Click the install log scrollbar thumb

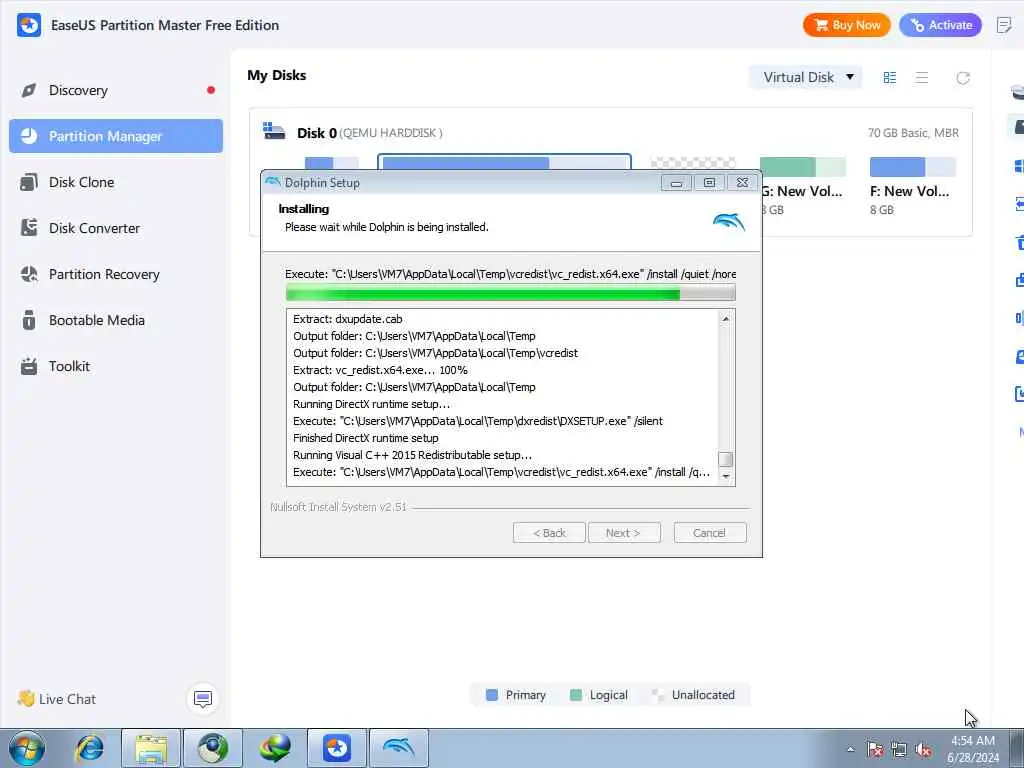(x=726, y=459)
